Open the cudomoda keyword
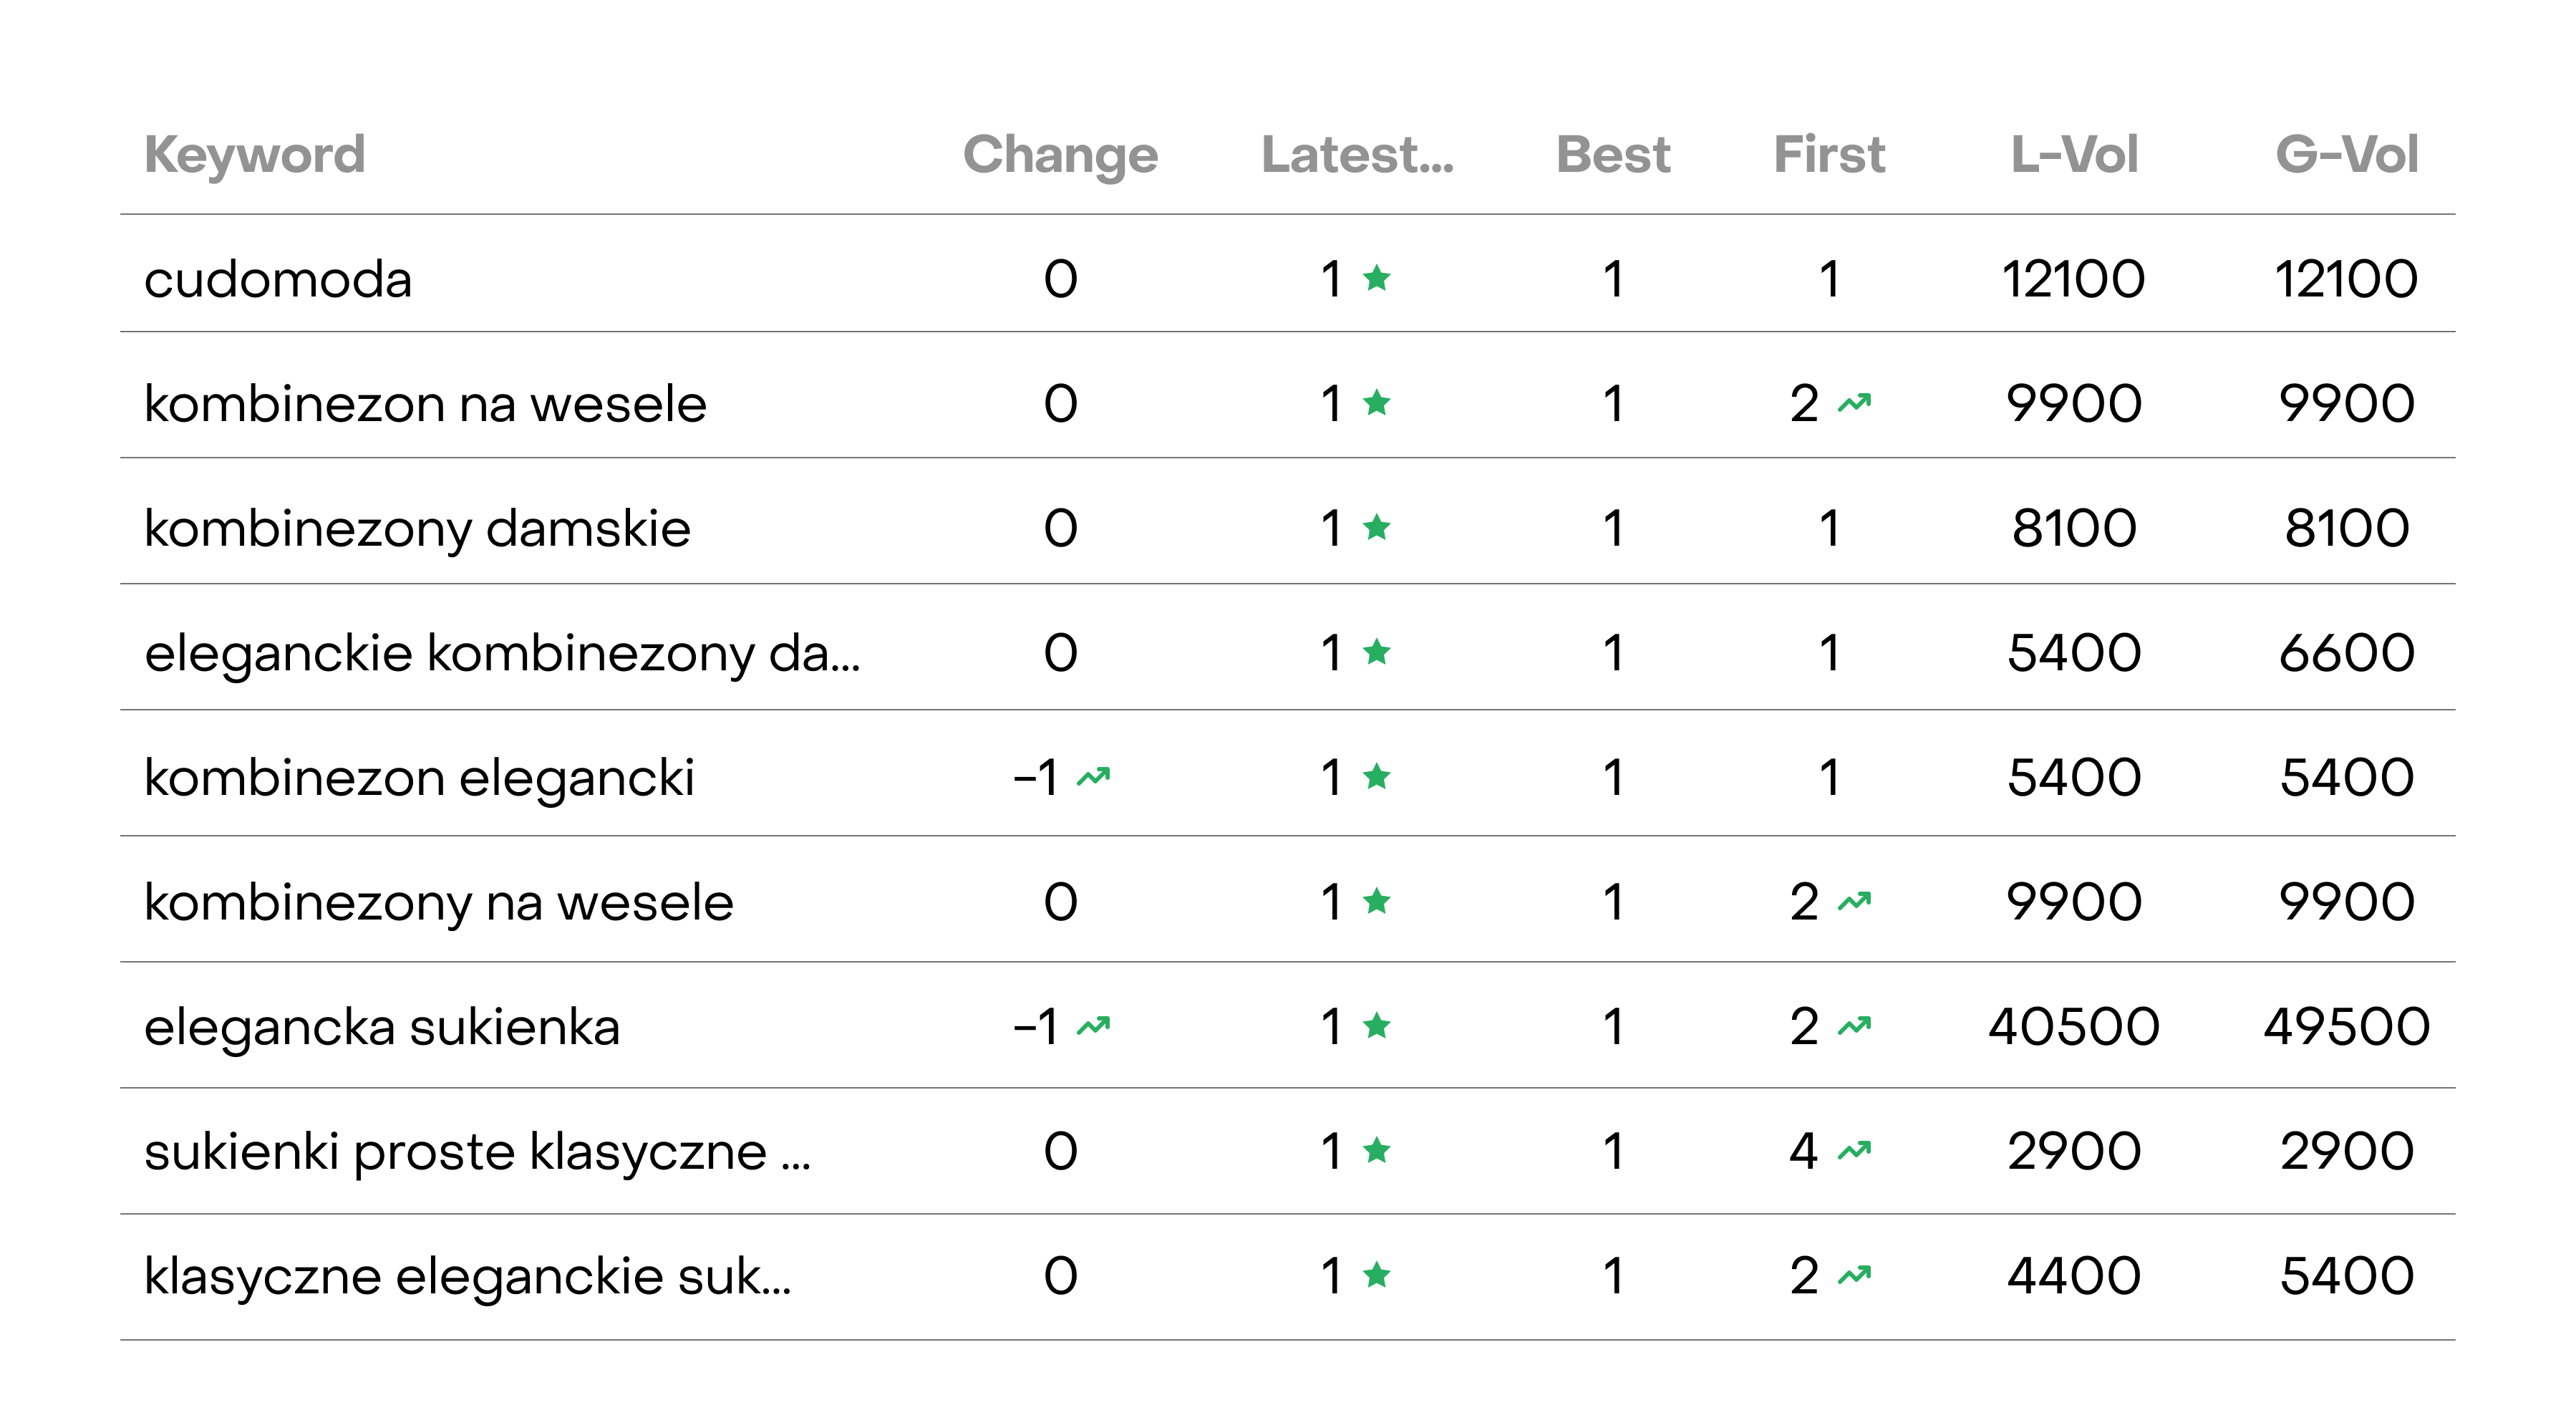 click(x=278, y=279)
